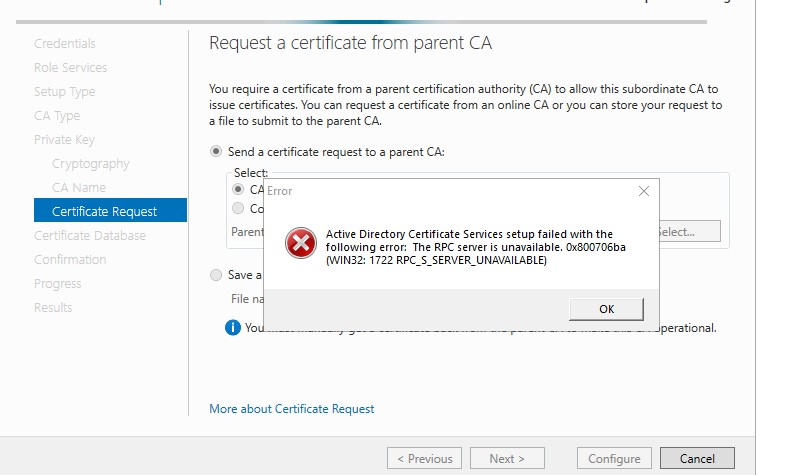Open More about Certificate Request link
The height and width of the screenshot is (475, 790).
point(291,409)
